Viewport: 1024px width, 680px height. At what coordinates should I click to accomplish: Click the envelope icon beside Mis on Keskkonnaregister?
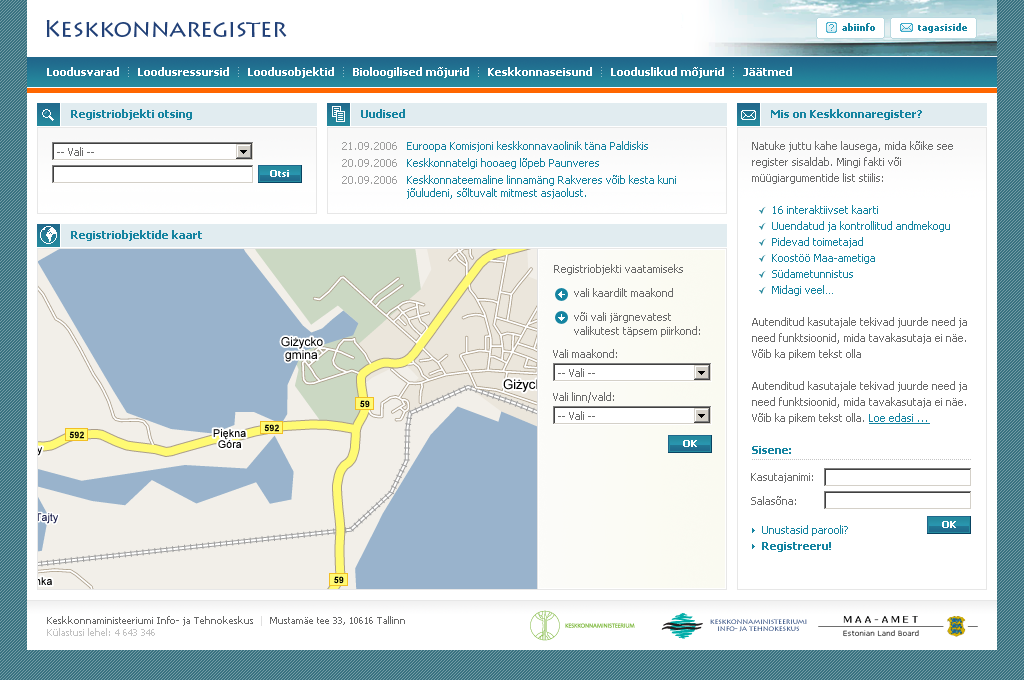pos(748,114)
